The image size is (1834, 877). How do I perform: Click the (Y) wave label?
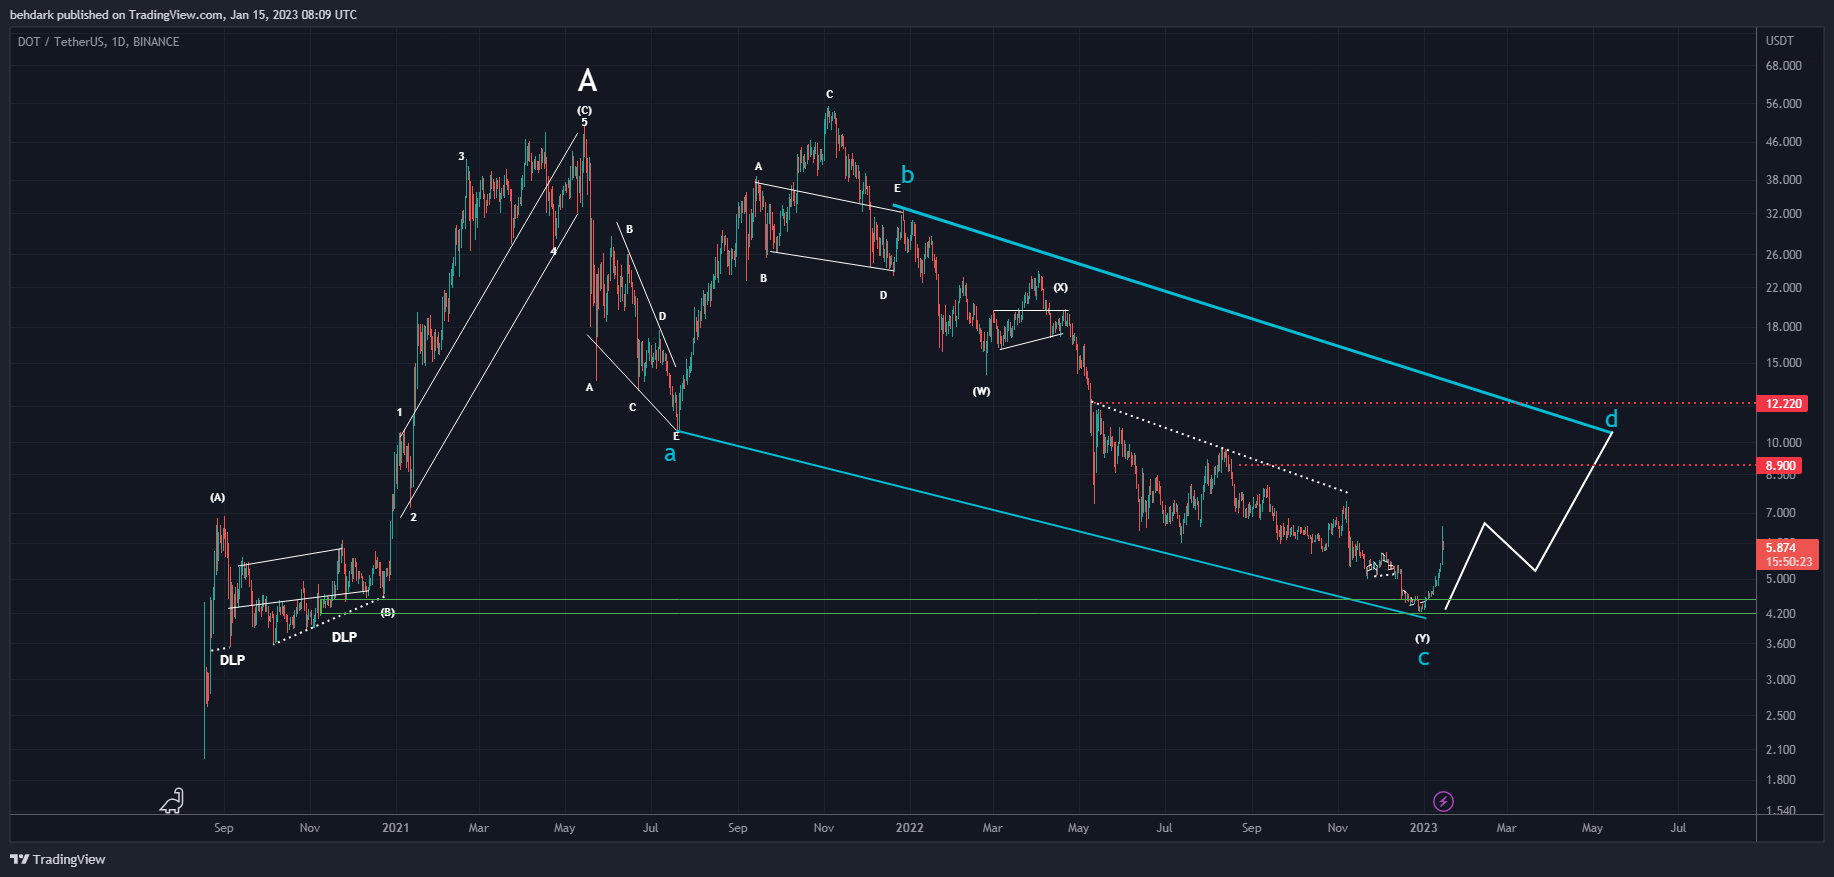(1422, 638)
